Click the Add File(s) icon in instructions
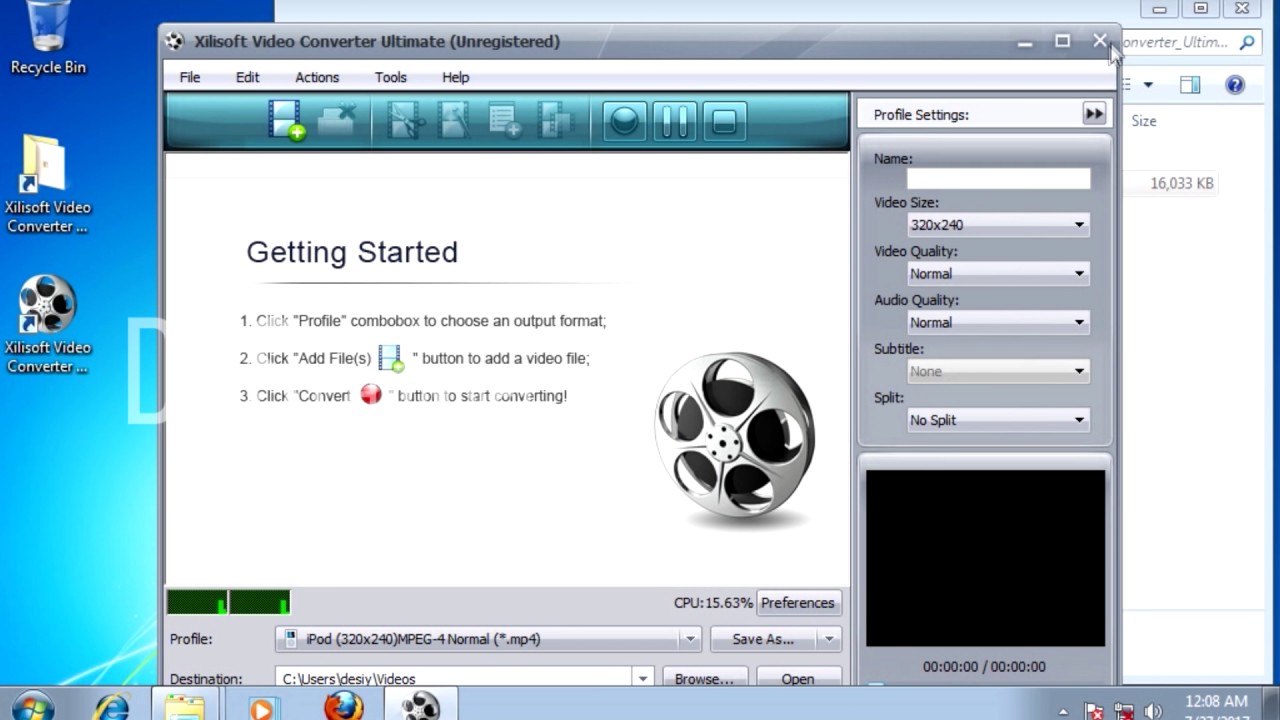The height and width of the screenshot is (720, 1280). pyautogui.click(x=390, y=358)
